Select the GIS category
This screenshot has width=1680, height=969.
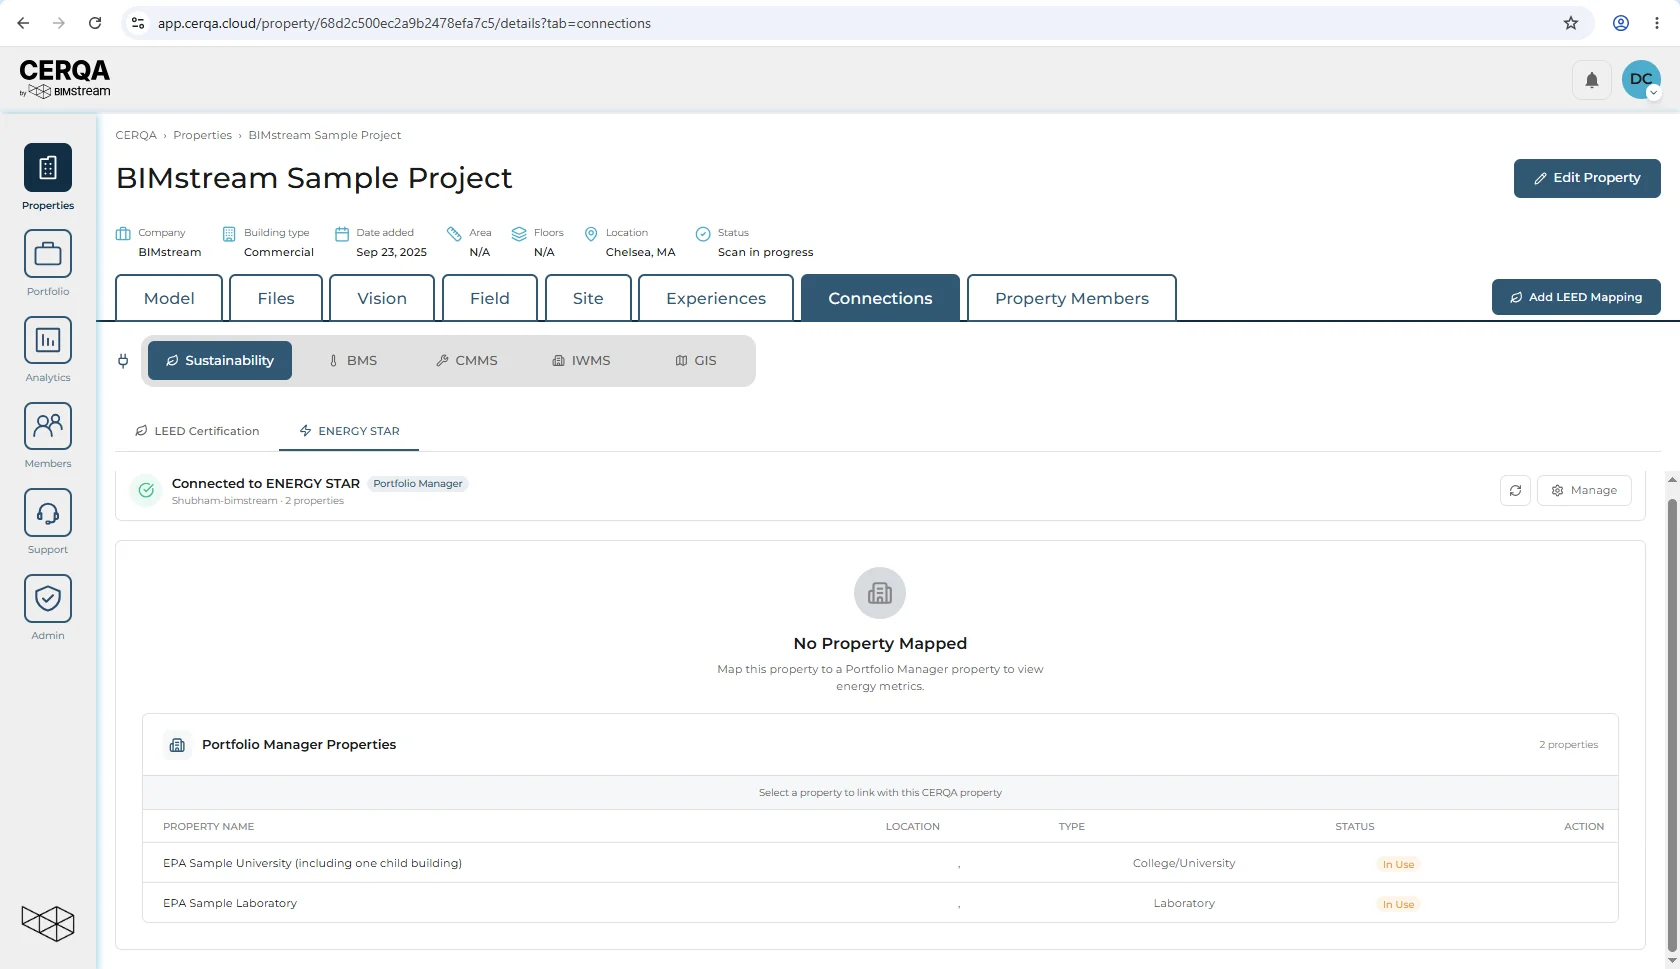(696, 361)
